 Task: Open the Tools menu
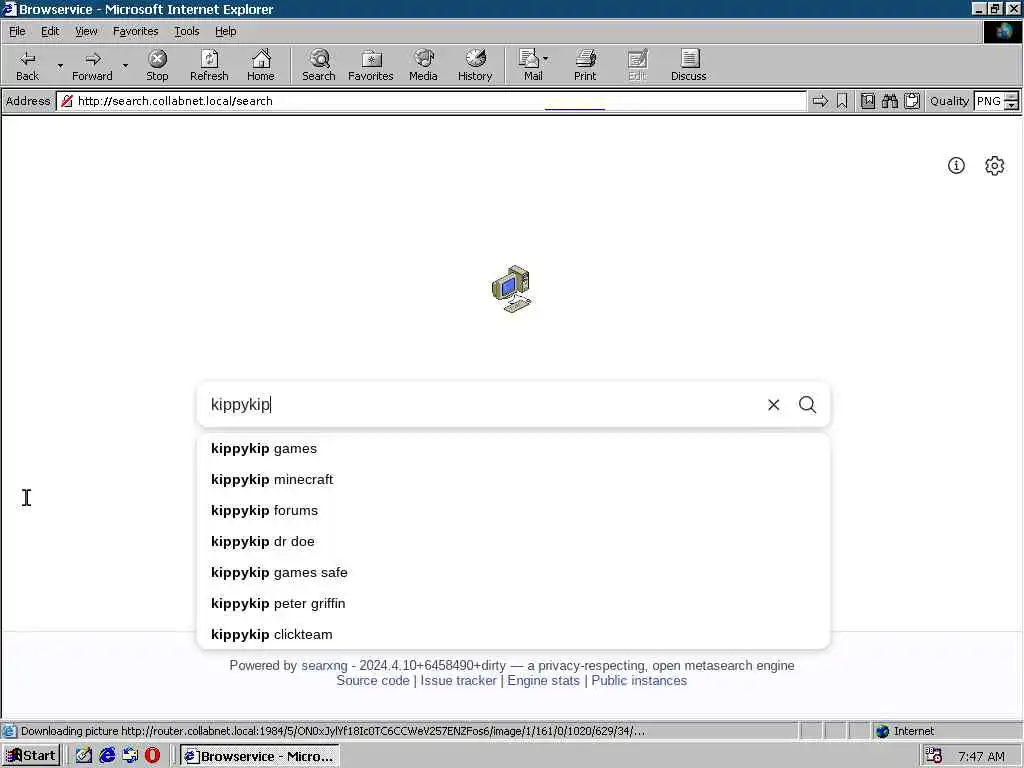coord(186,31)
